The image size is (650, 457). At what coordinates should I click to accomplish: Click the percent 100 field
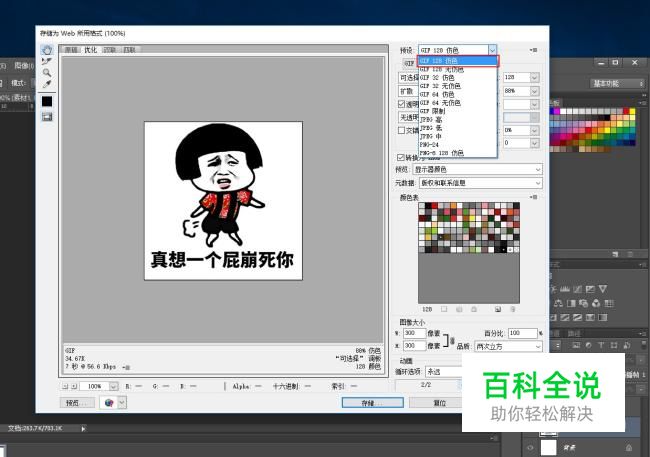pos(522,333)
